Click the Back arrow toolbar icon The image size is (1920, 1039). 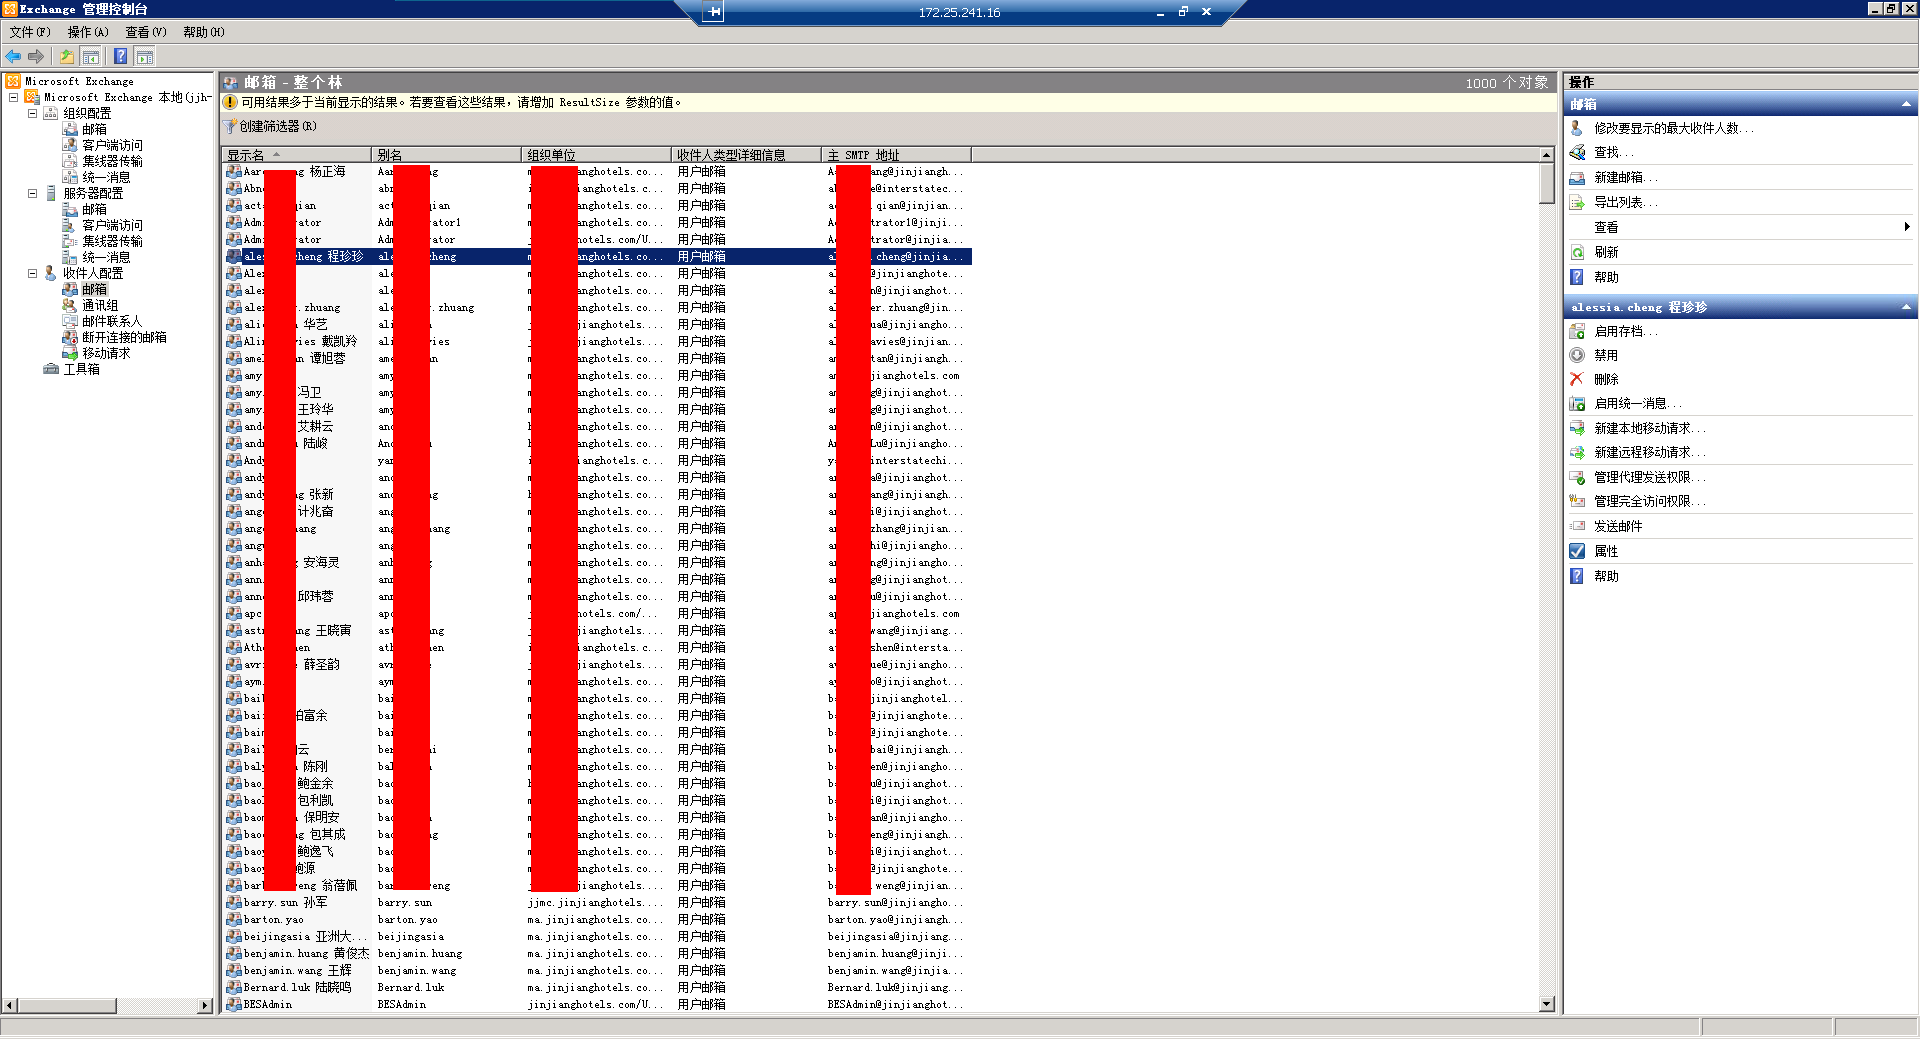(13, 56)
